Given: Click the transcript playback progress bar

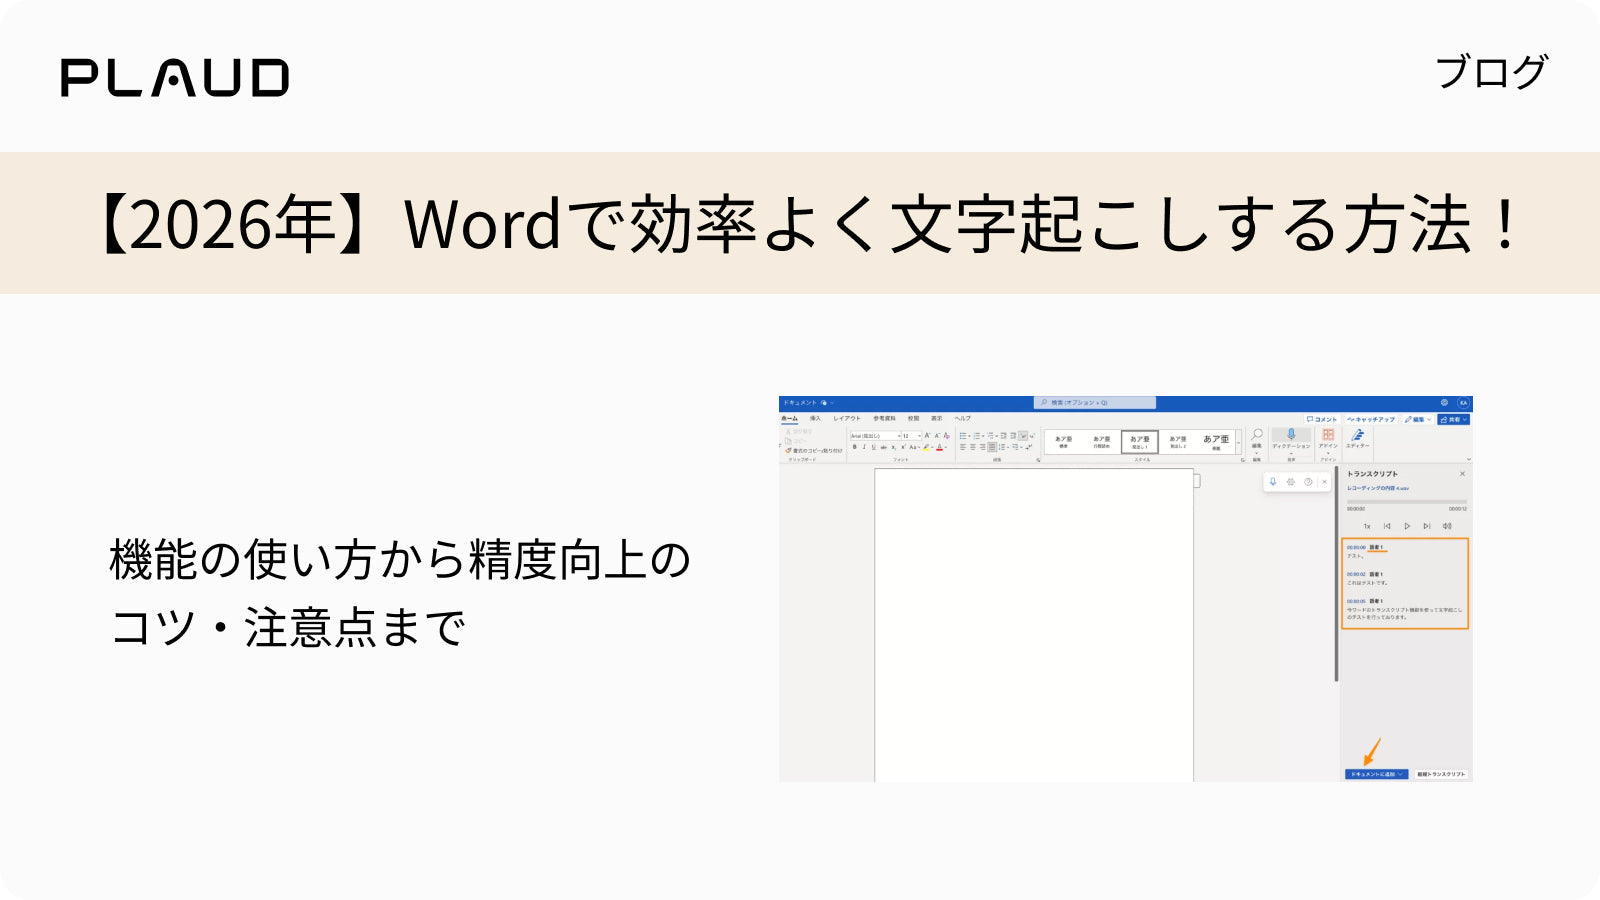Looking at the screenshot, I should coord(1407,501).
